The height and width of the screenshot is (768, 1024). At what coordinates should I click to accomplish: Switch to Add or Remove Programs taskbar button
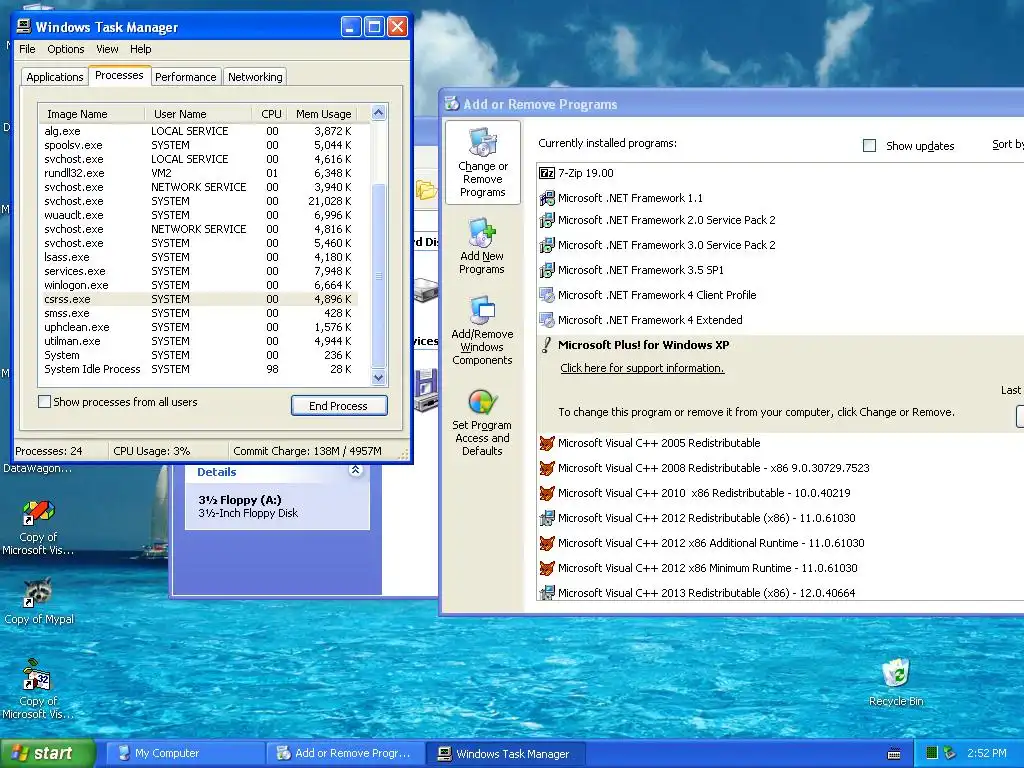click(345, 753)
